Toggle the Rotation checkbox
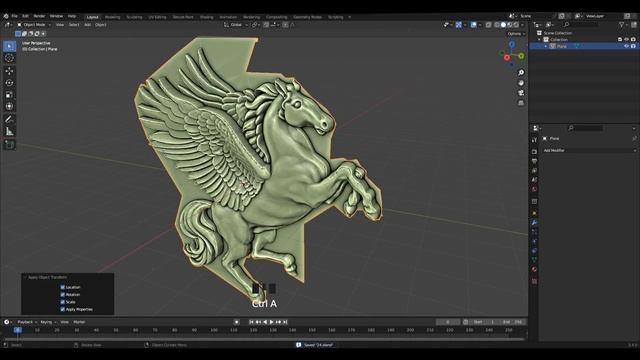Image resolution: width=640 pixels, height=360 pixels. [62, 295]
